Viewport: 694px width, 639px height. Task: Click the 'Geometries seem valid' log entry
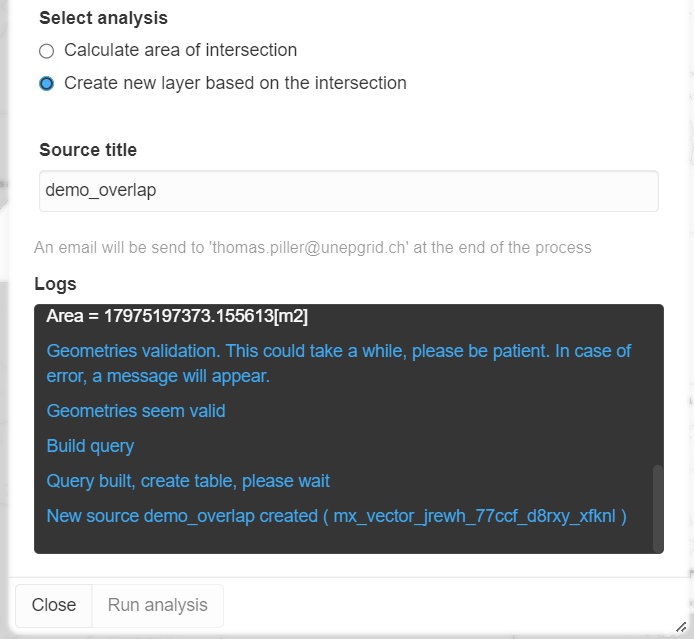click(x=136, y=411)
